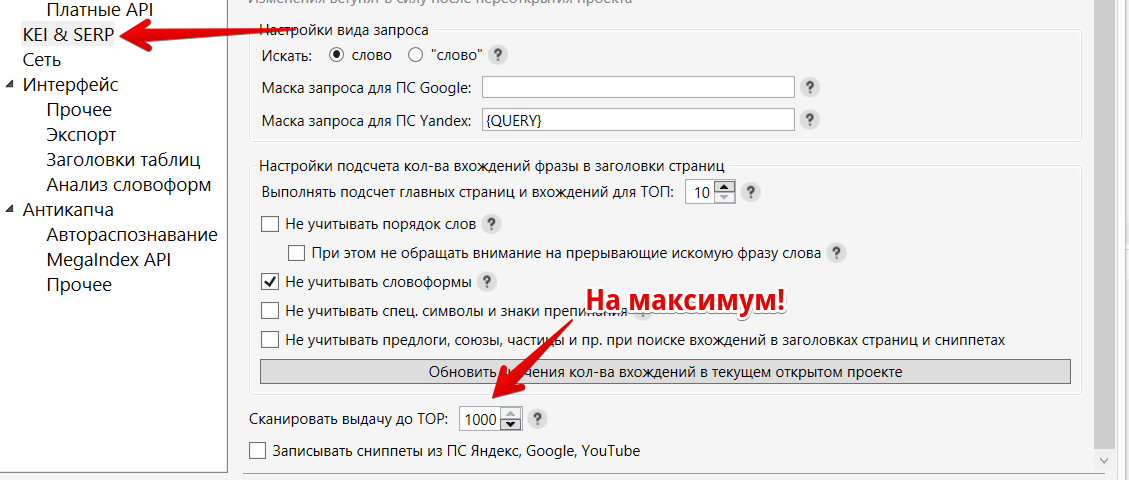Open the KEI & SERP settings section
Screen dimensions: 1129x480
click(68, 35)
